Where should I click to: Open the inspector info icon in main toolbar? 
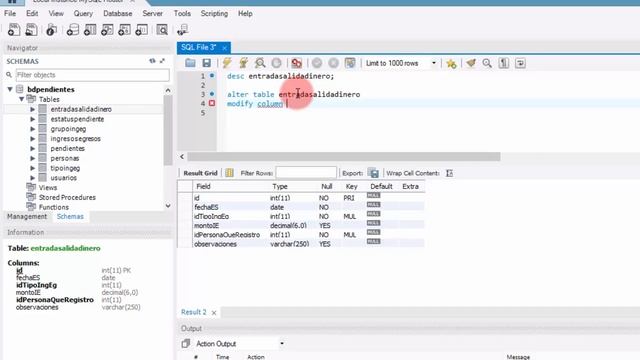(x=51, y=30)
